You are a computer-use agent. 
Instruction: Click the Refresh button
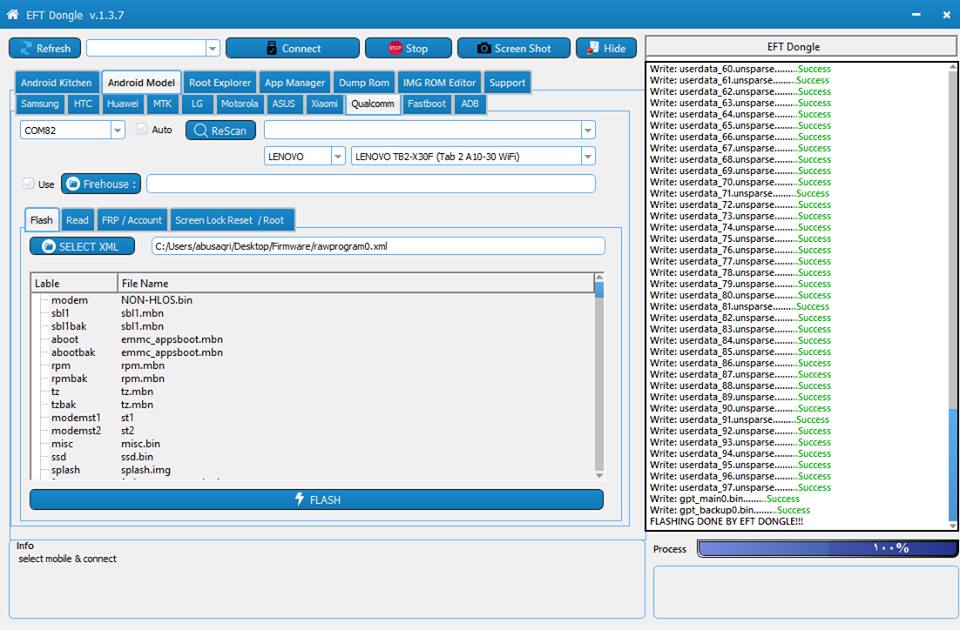click(x=45, y=48)
